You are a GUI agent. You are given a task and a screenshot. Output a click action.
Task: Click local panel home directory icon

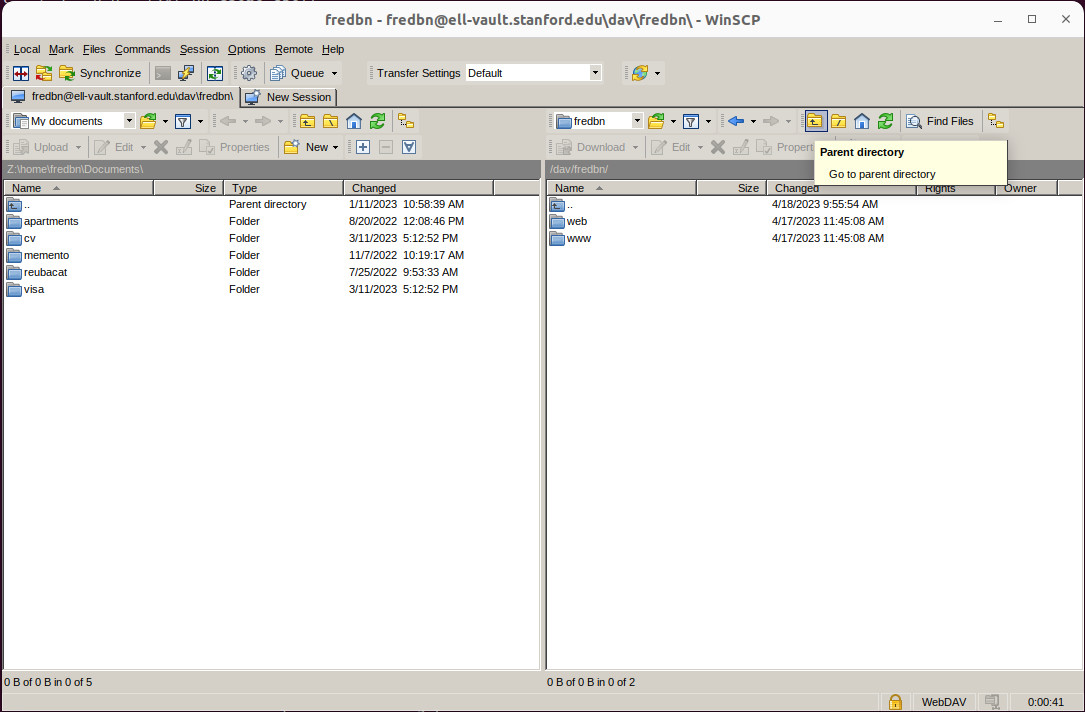(x=354, y=121)
